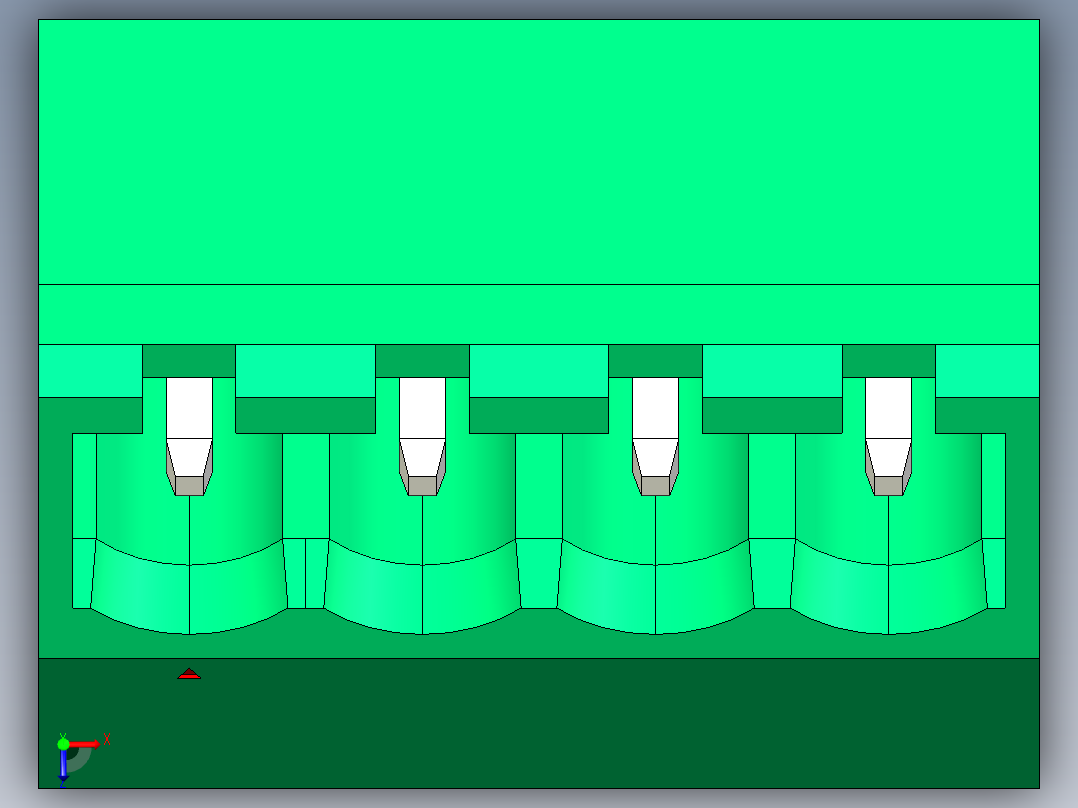The height and width of the screenshot is (808, 1078).
Task: Click the green Y axis ball of triad
Action: point(63,744)
